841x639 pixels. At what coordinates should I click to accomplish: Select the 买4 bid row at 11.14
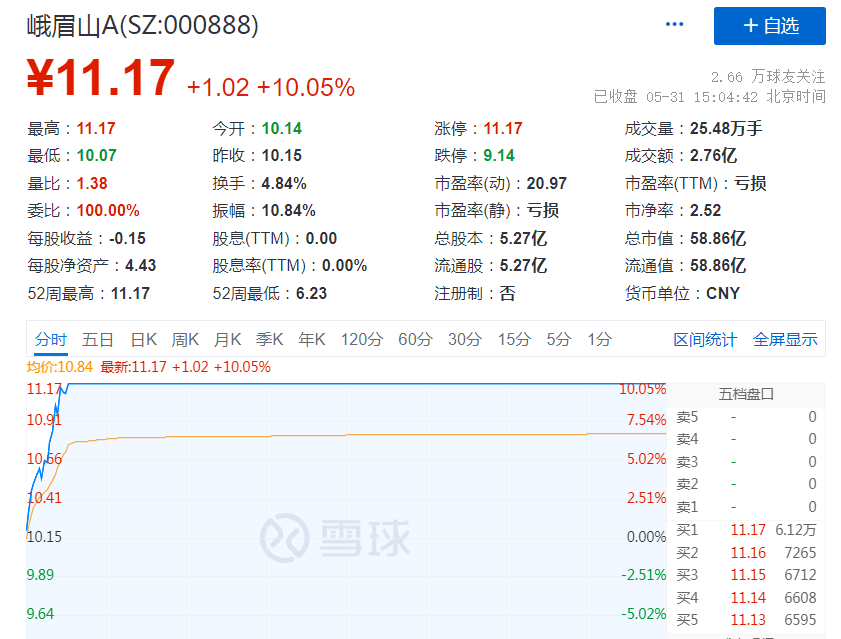(x=746, y=598)
